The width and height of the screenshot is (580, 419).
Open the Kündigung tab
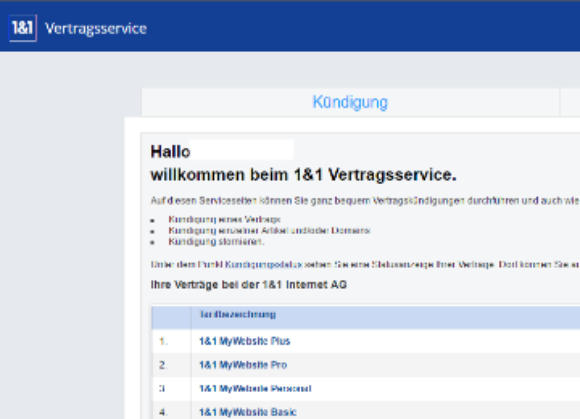350,102
